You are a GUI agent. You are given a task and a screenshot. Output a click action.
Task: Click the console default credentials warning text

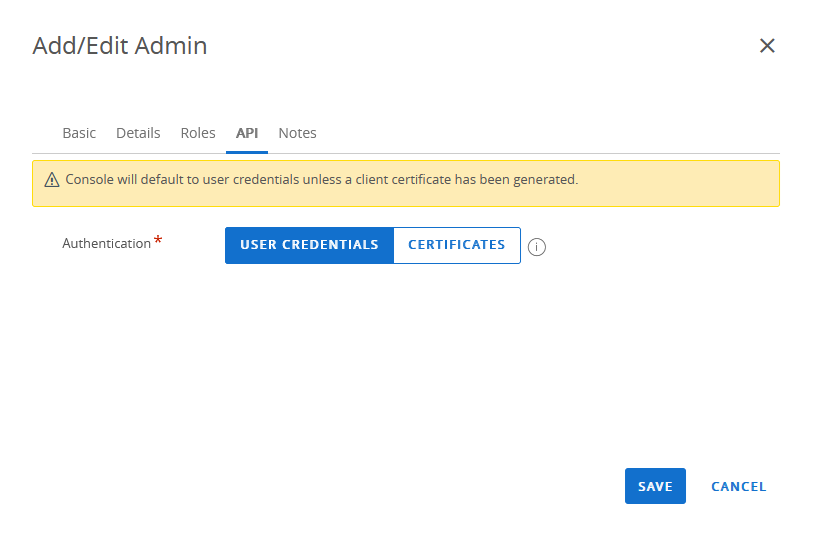tap(321, 180)
